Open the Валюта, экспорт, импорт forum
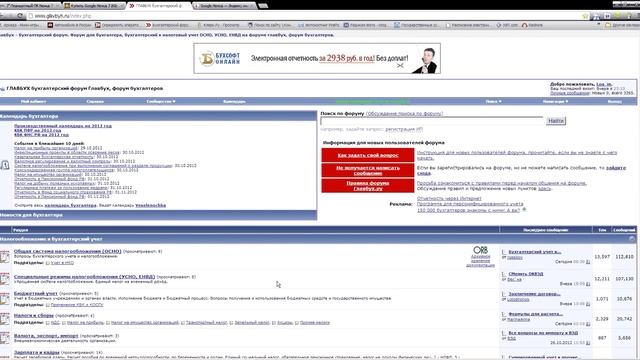 click(46, 336)
